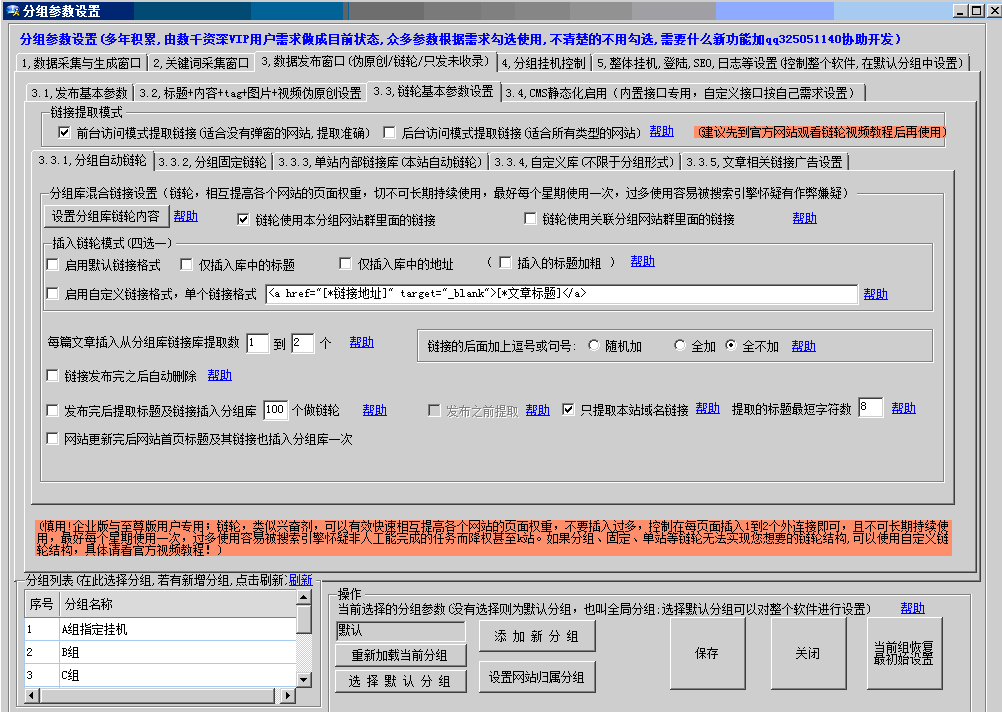Toggle 前台访问模式提取链接 checkbox
Image resolution: width=1002 pixels, height=712 pixels.
[64, 132]
